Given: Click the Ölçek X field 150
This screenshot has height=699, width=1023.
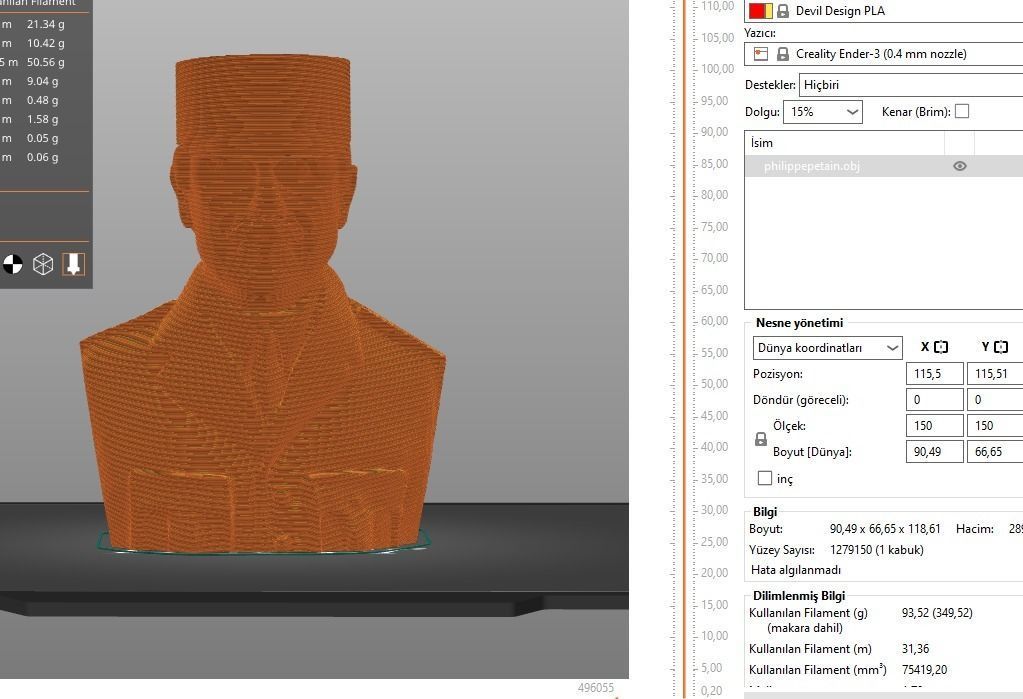Looking at the screenshot, I should pos(934,426).
